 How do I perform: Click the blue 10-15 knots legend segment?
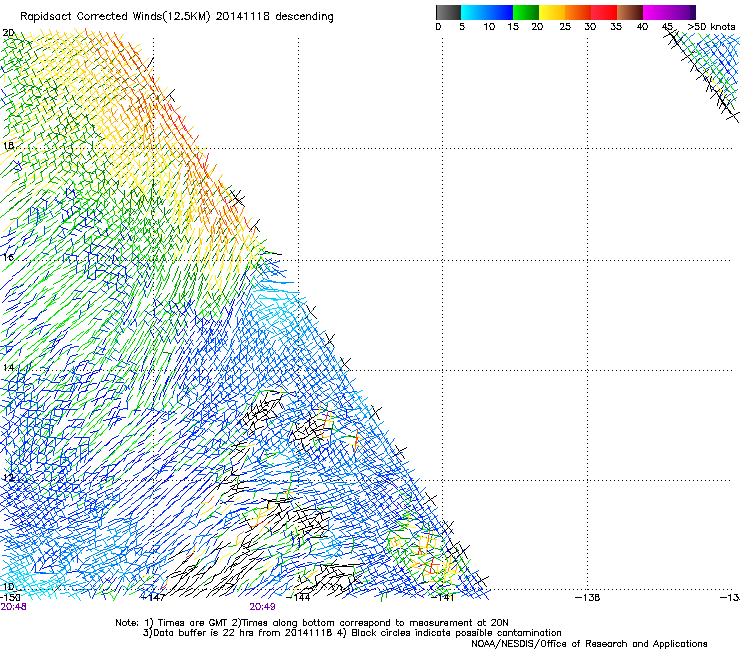500,12
